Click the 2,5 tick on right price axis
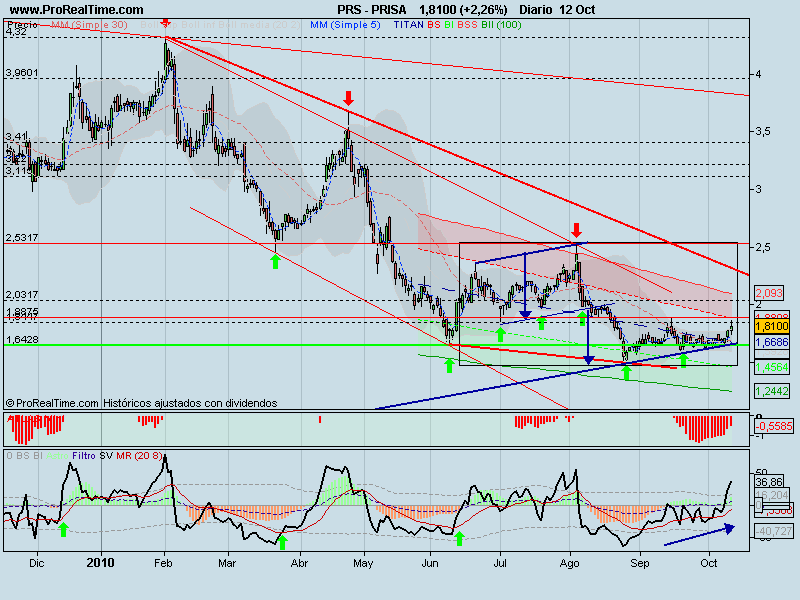The image size is (800, 600). [x=763, y=247]
